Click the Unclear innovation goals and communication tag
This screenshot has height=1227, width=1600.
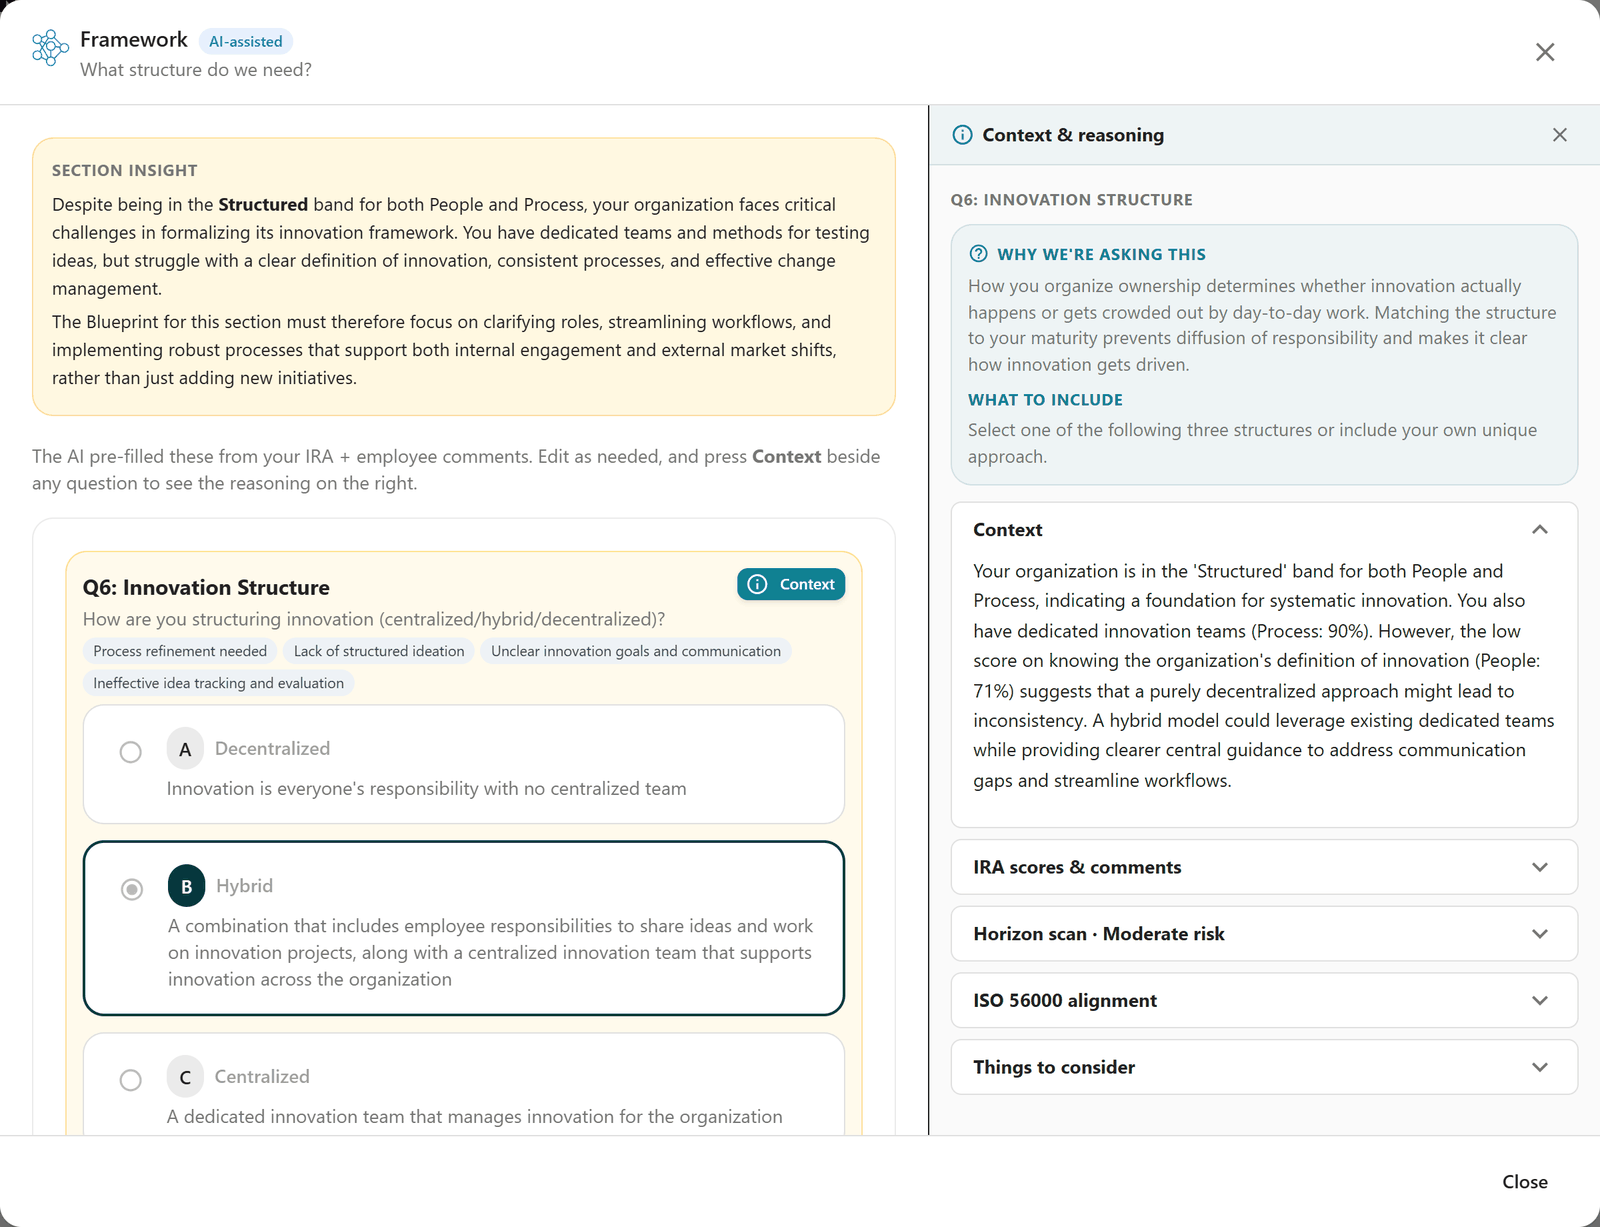point(636,651)
